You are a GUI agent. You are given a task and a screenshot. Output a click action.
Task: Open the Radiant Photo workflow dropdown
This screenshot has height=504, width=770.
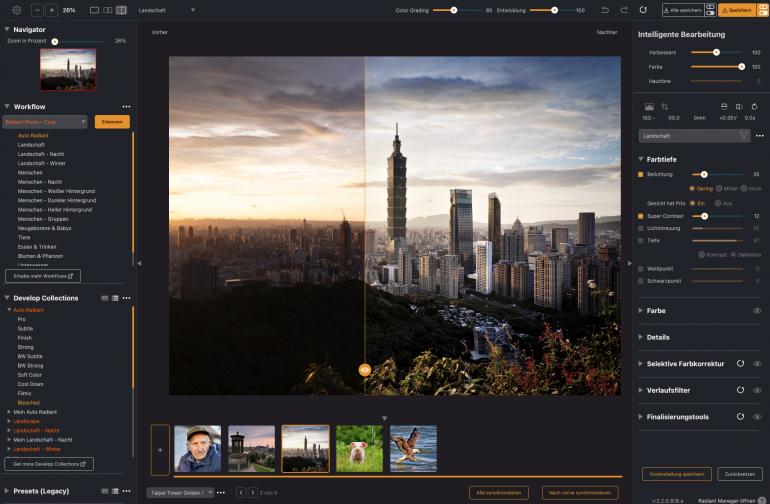tap(46, 122)
